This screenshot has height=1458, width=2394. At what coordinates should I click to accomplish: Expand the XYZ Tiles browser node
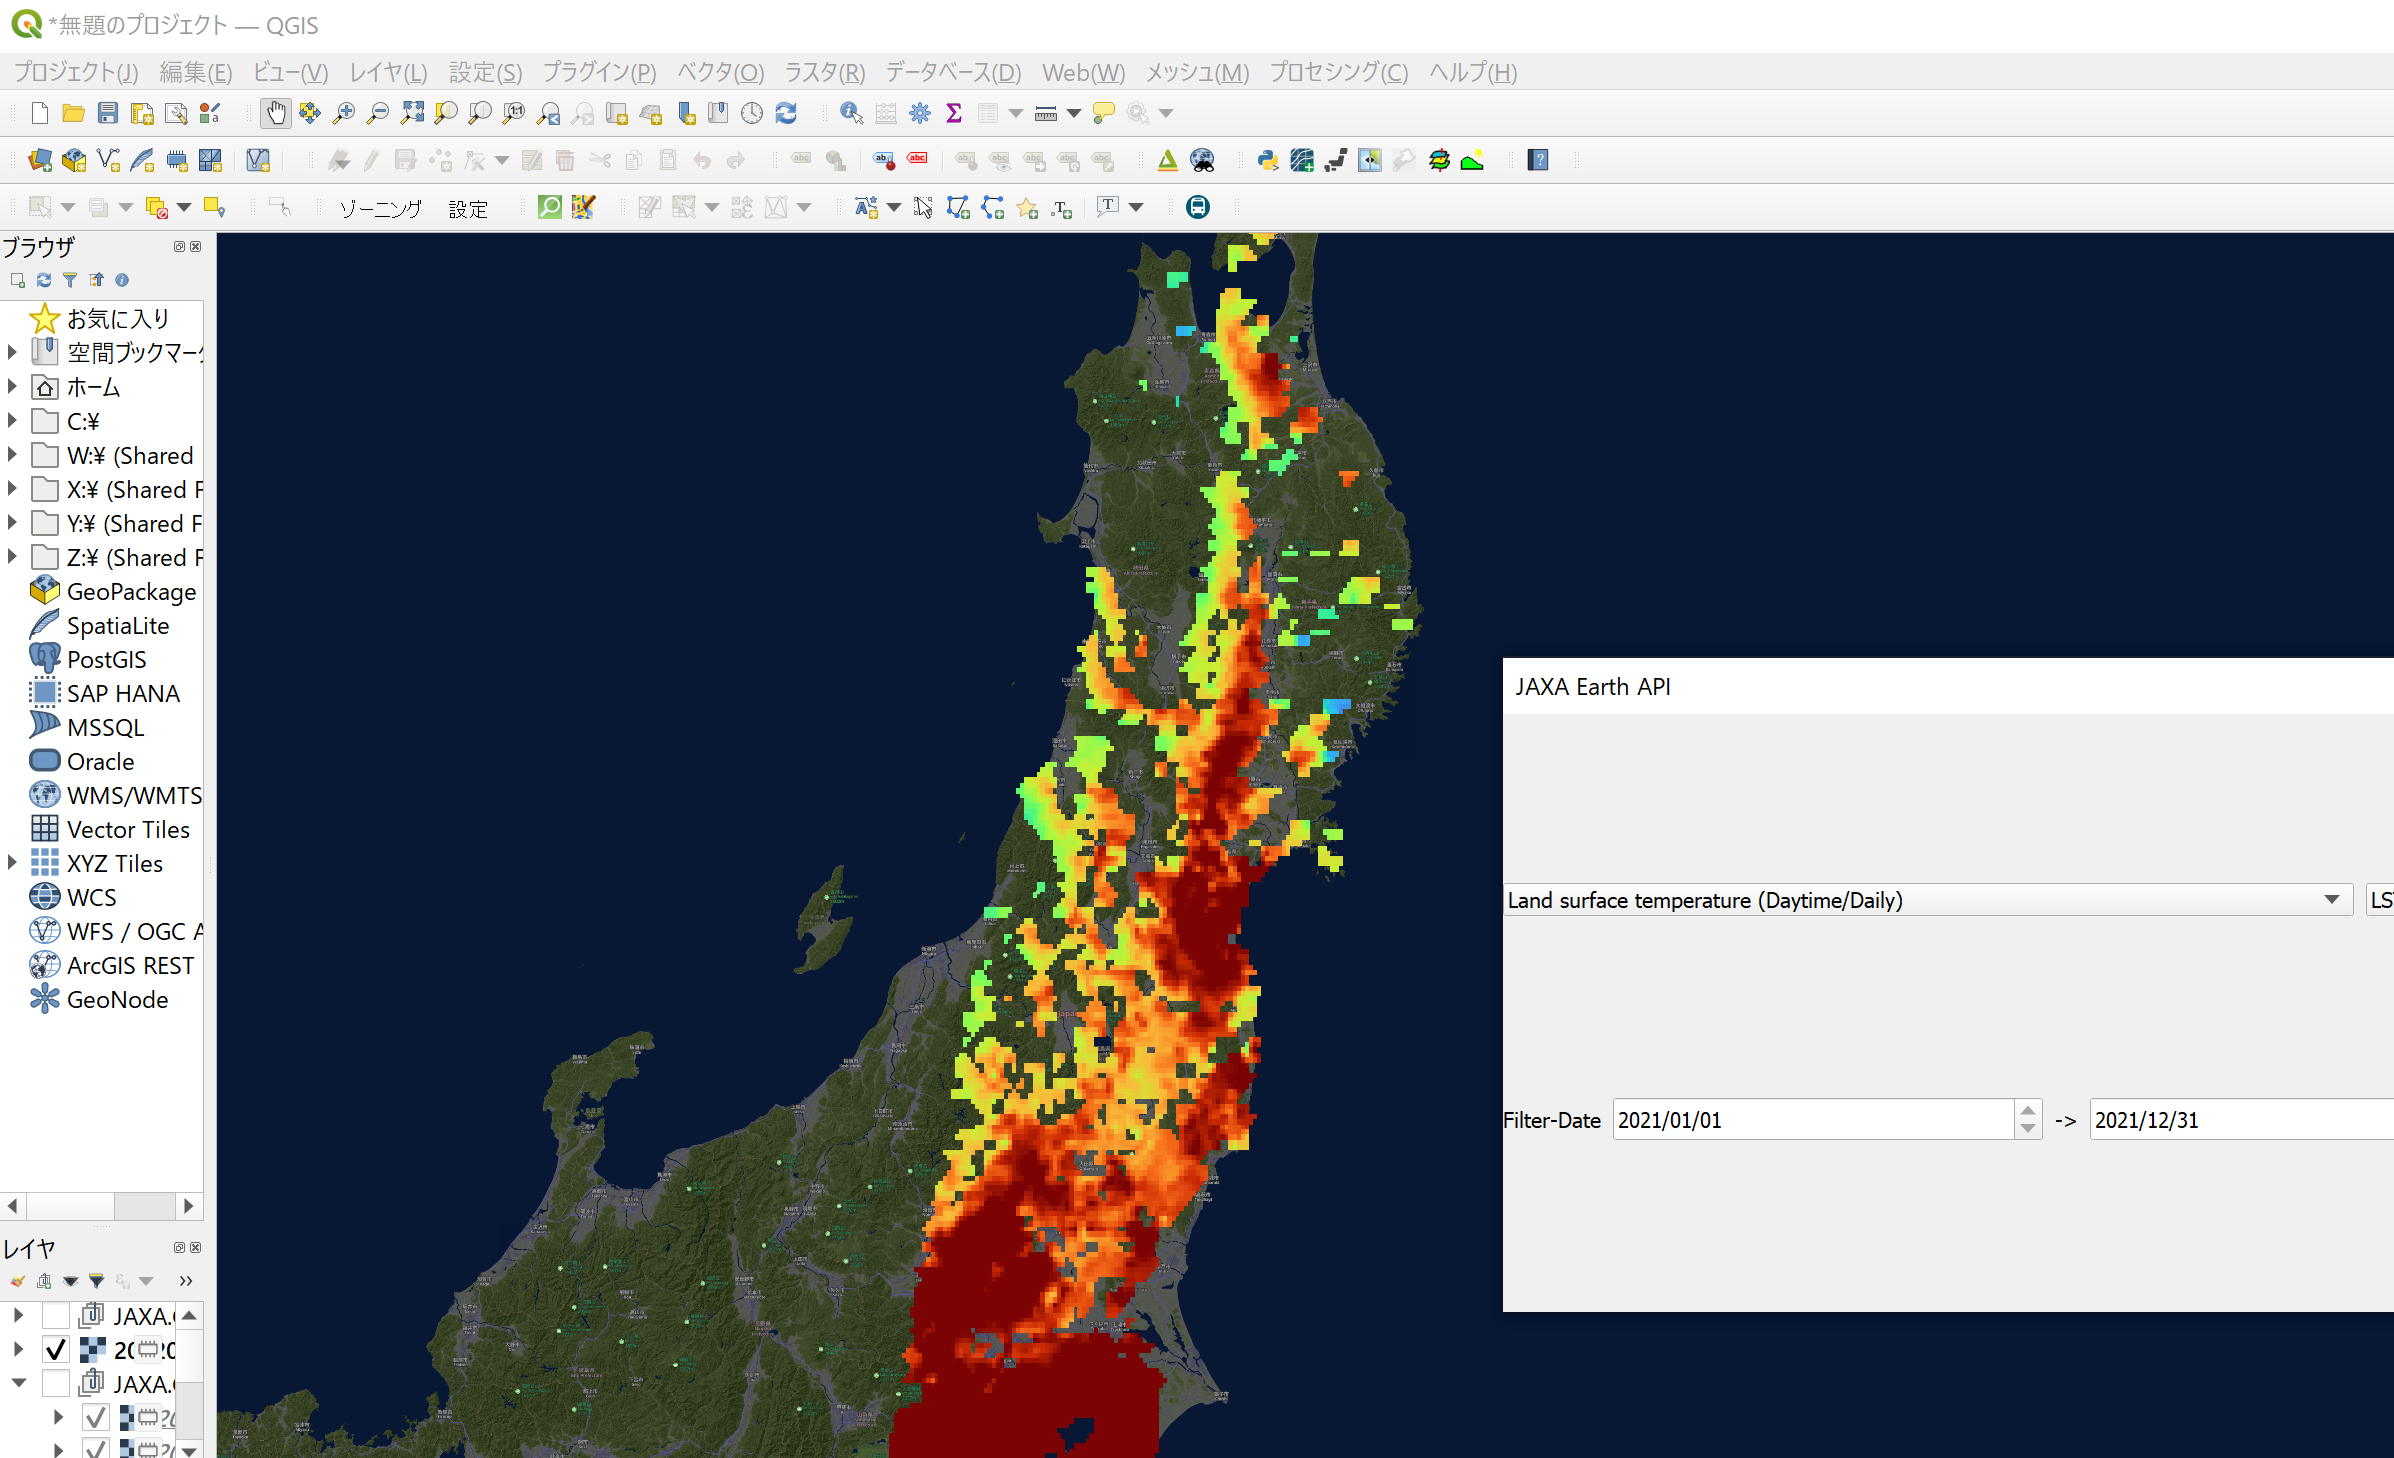(12, 863)
